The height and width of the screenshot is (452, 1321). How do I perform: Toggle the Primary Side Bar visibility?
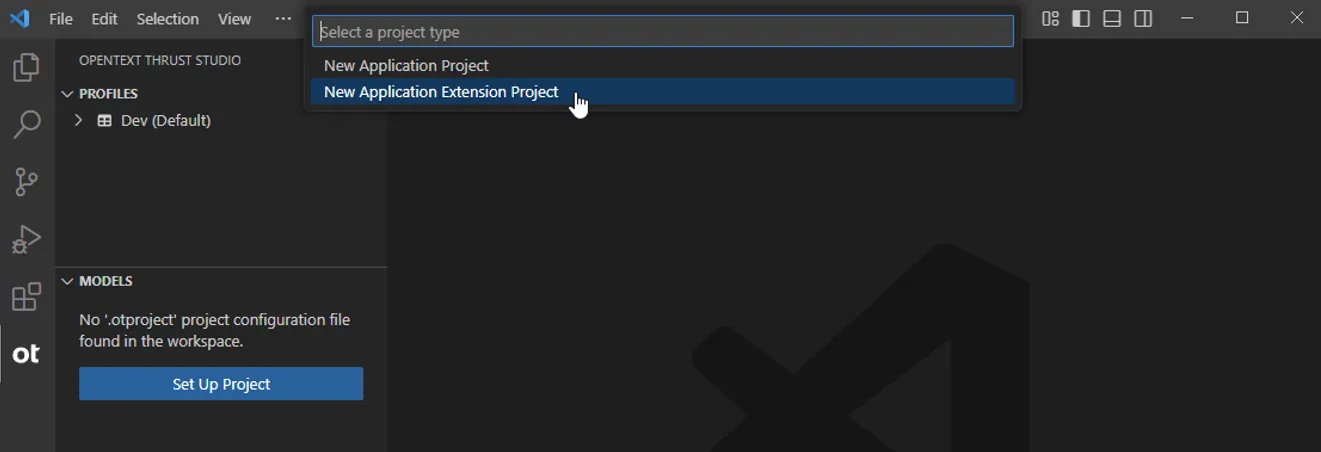click(x=1081, y=18)
